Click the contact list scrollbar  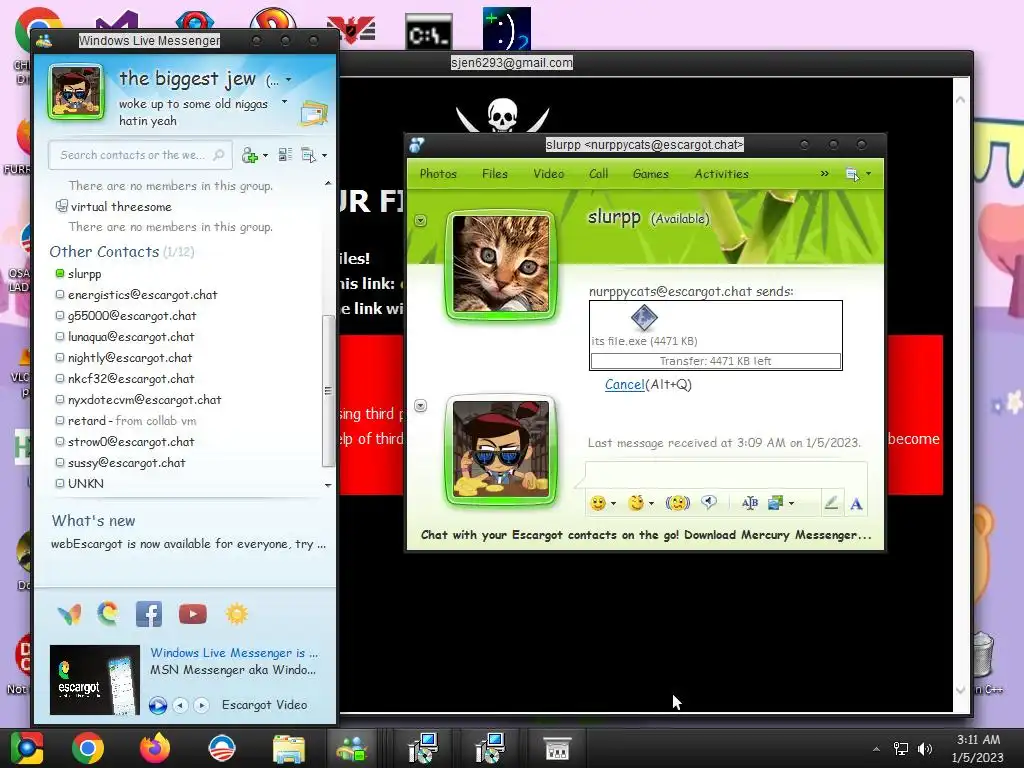click(328, 391)
